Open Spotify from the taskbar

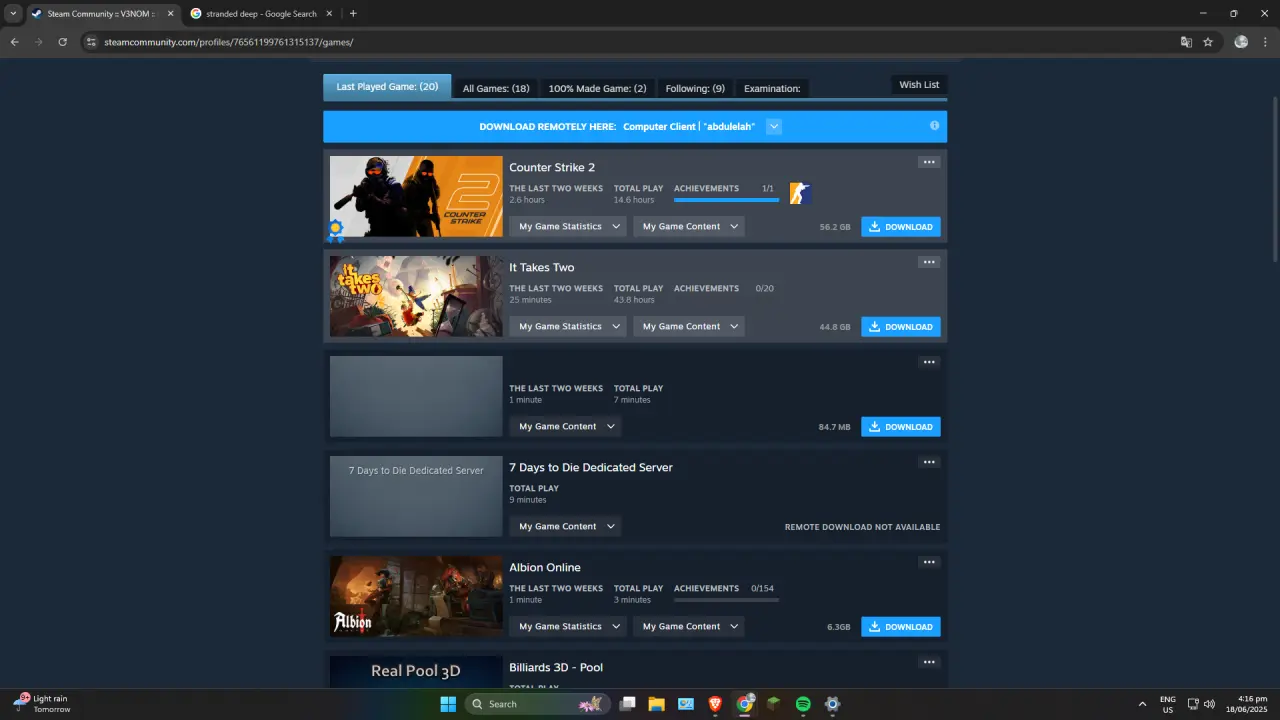[803, 704]
